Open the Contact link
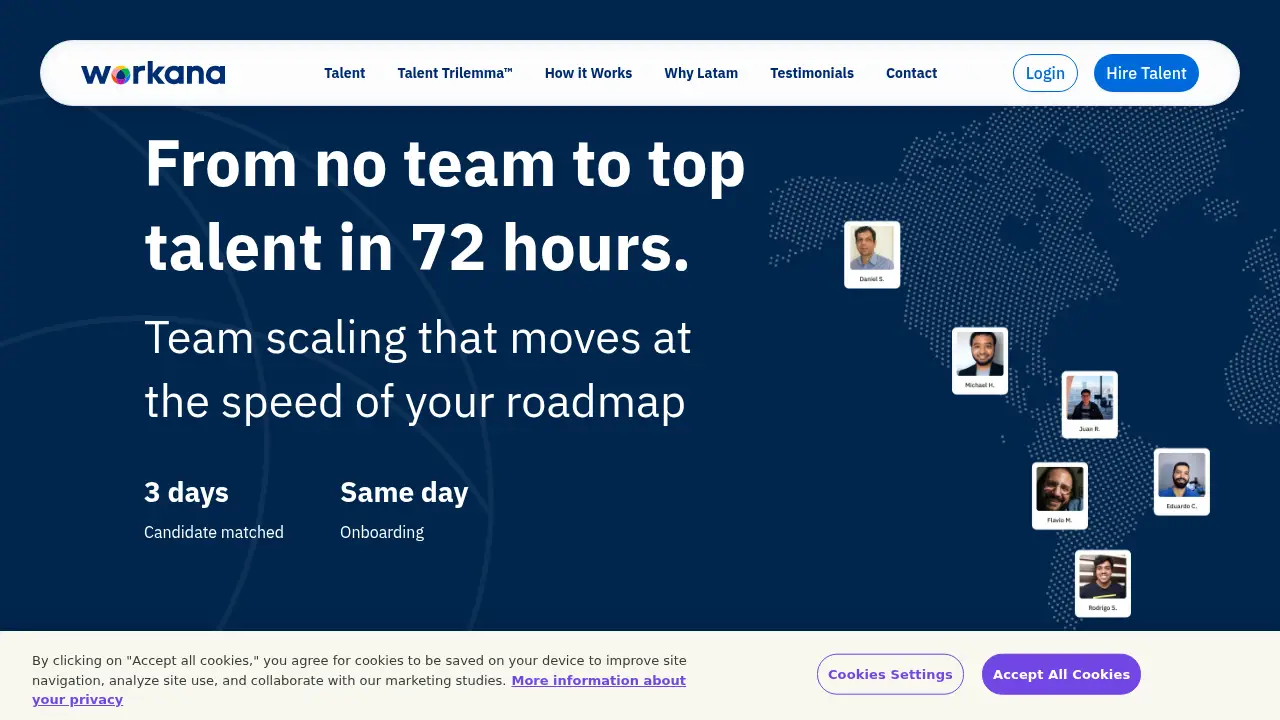 pos(911,73)
